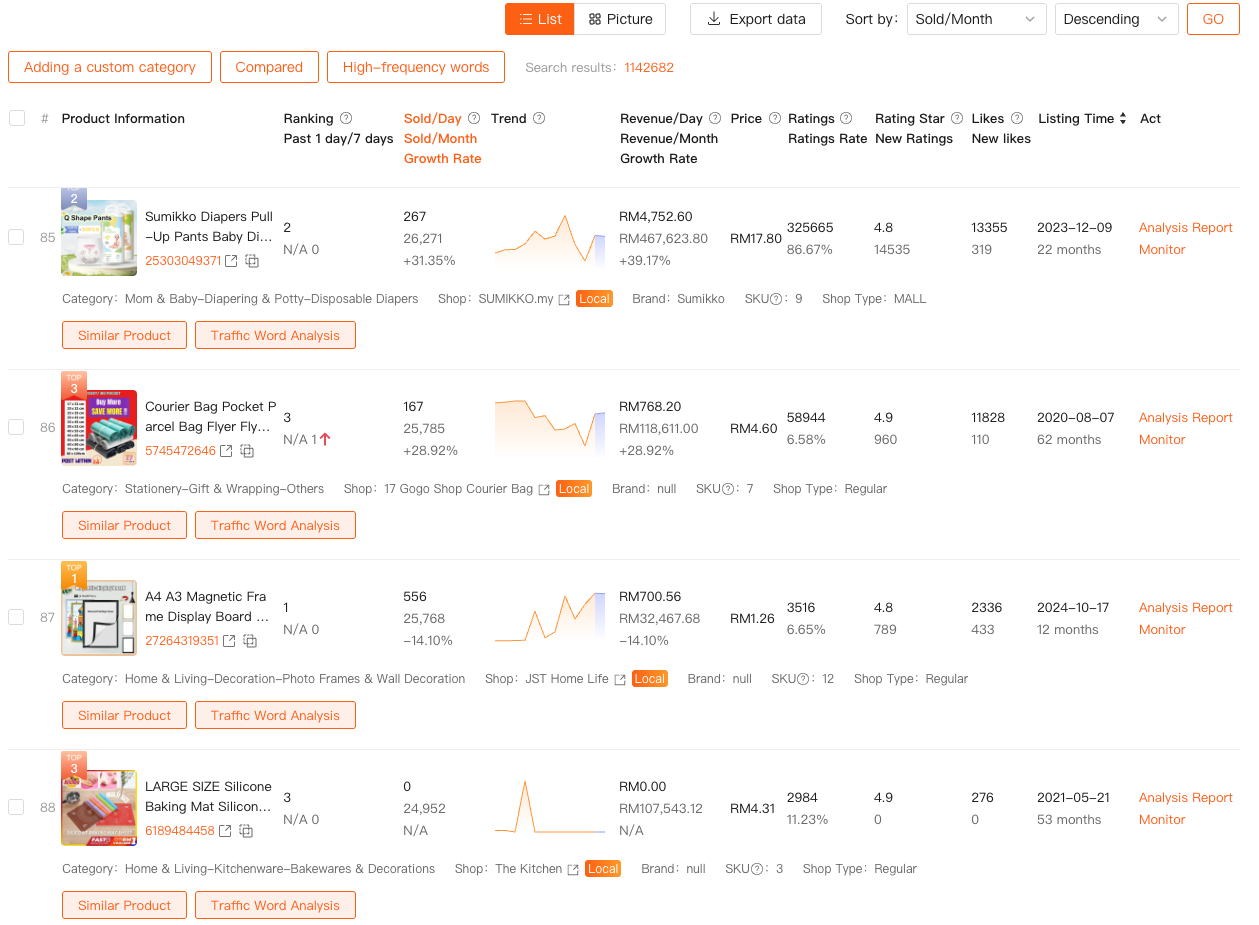Viewport: 1259px width, 925px height.
Task: Switch to Picture view tab
Action: pyautogui.click(x=620, y=19)
